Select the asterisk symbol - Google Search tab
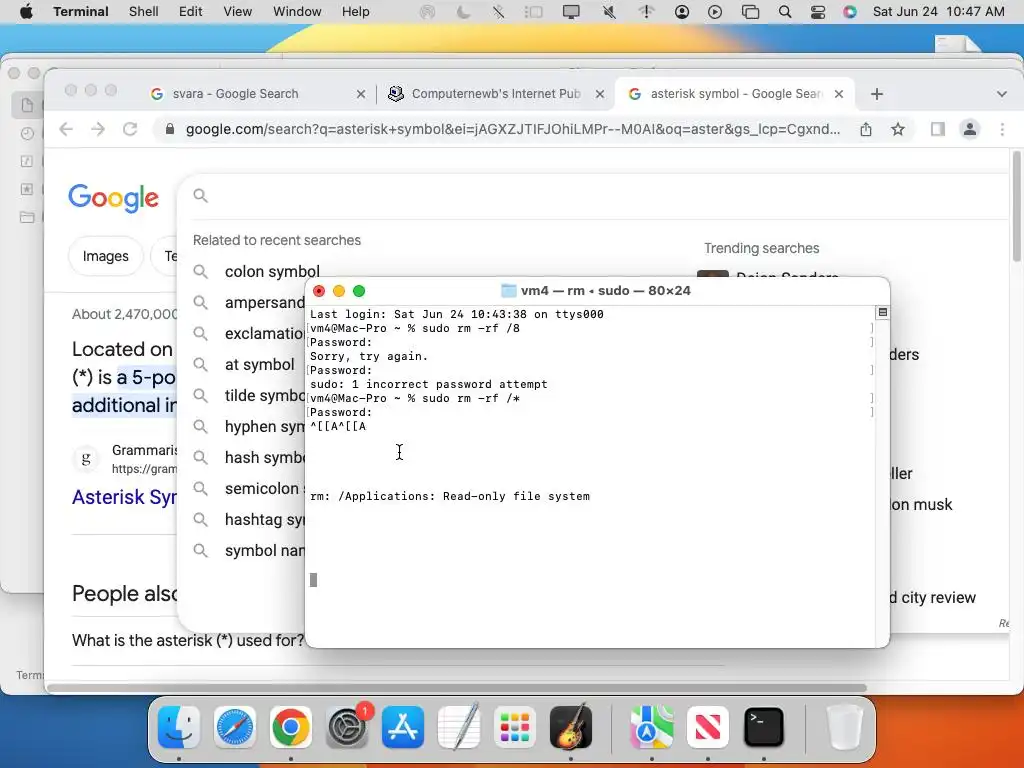The image size is (1024, 768). (735, 93)
